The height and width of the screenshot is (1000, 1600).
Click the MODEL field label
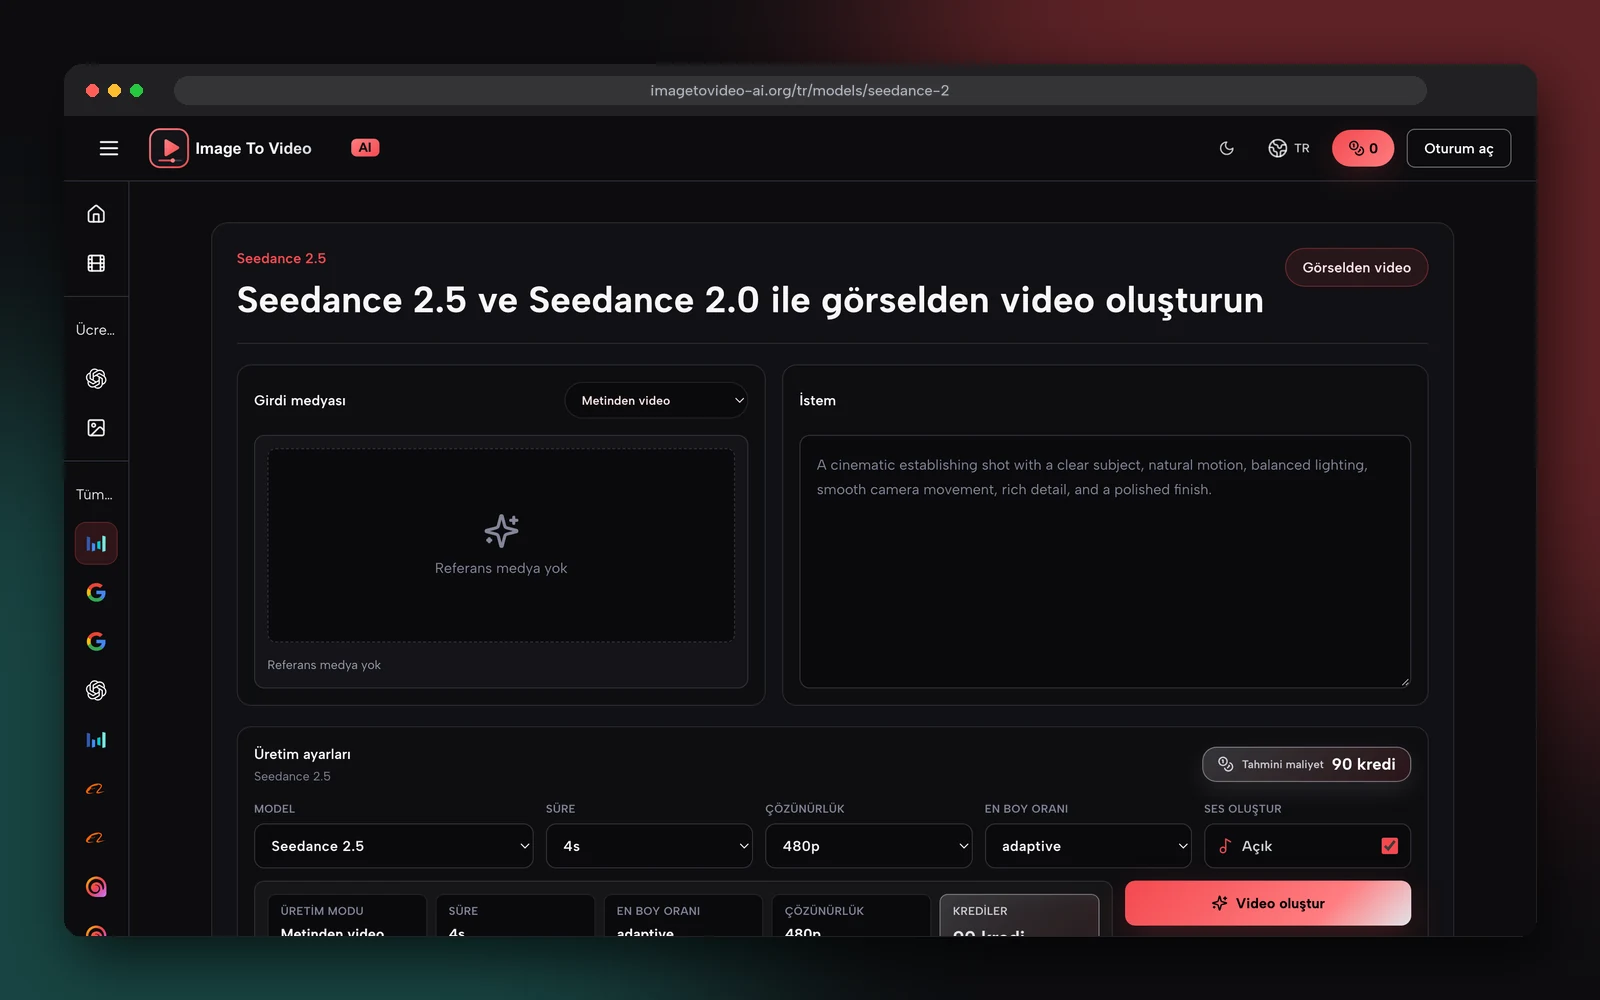click(x=274, y=809)
